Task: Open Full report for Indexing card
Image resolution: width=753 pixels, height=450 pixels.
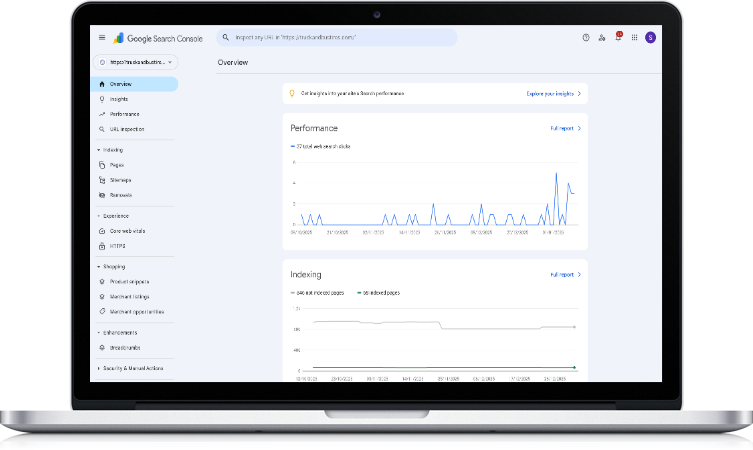Action: [565, 274]
